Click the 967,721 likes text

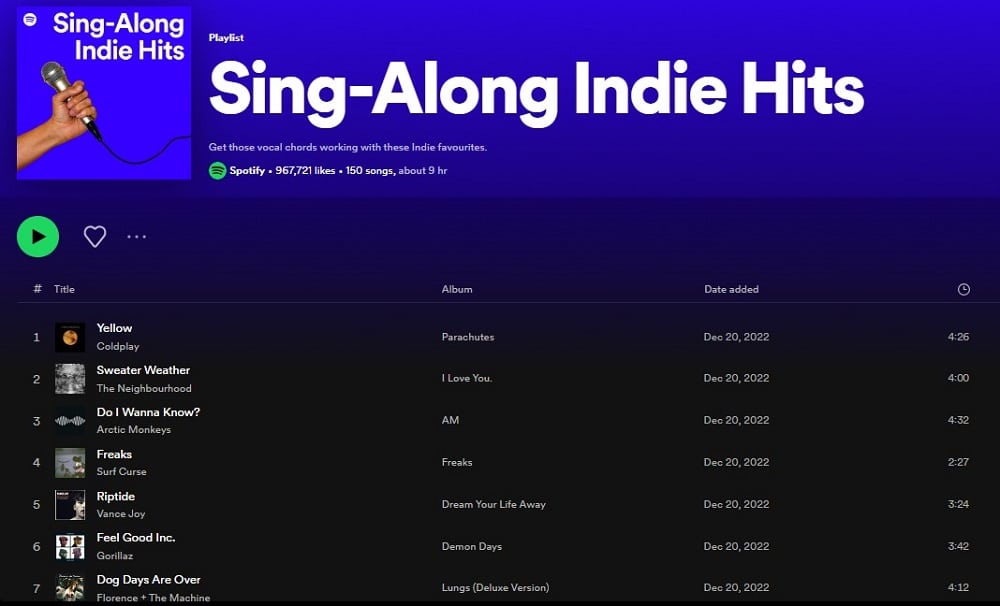[x=305, y=170]
